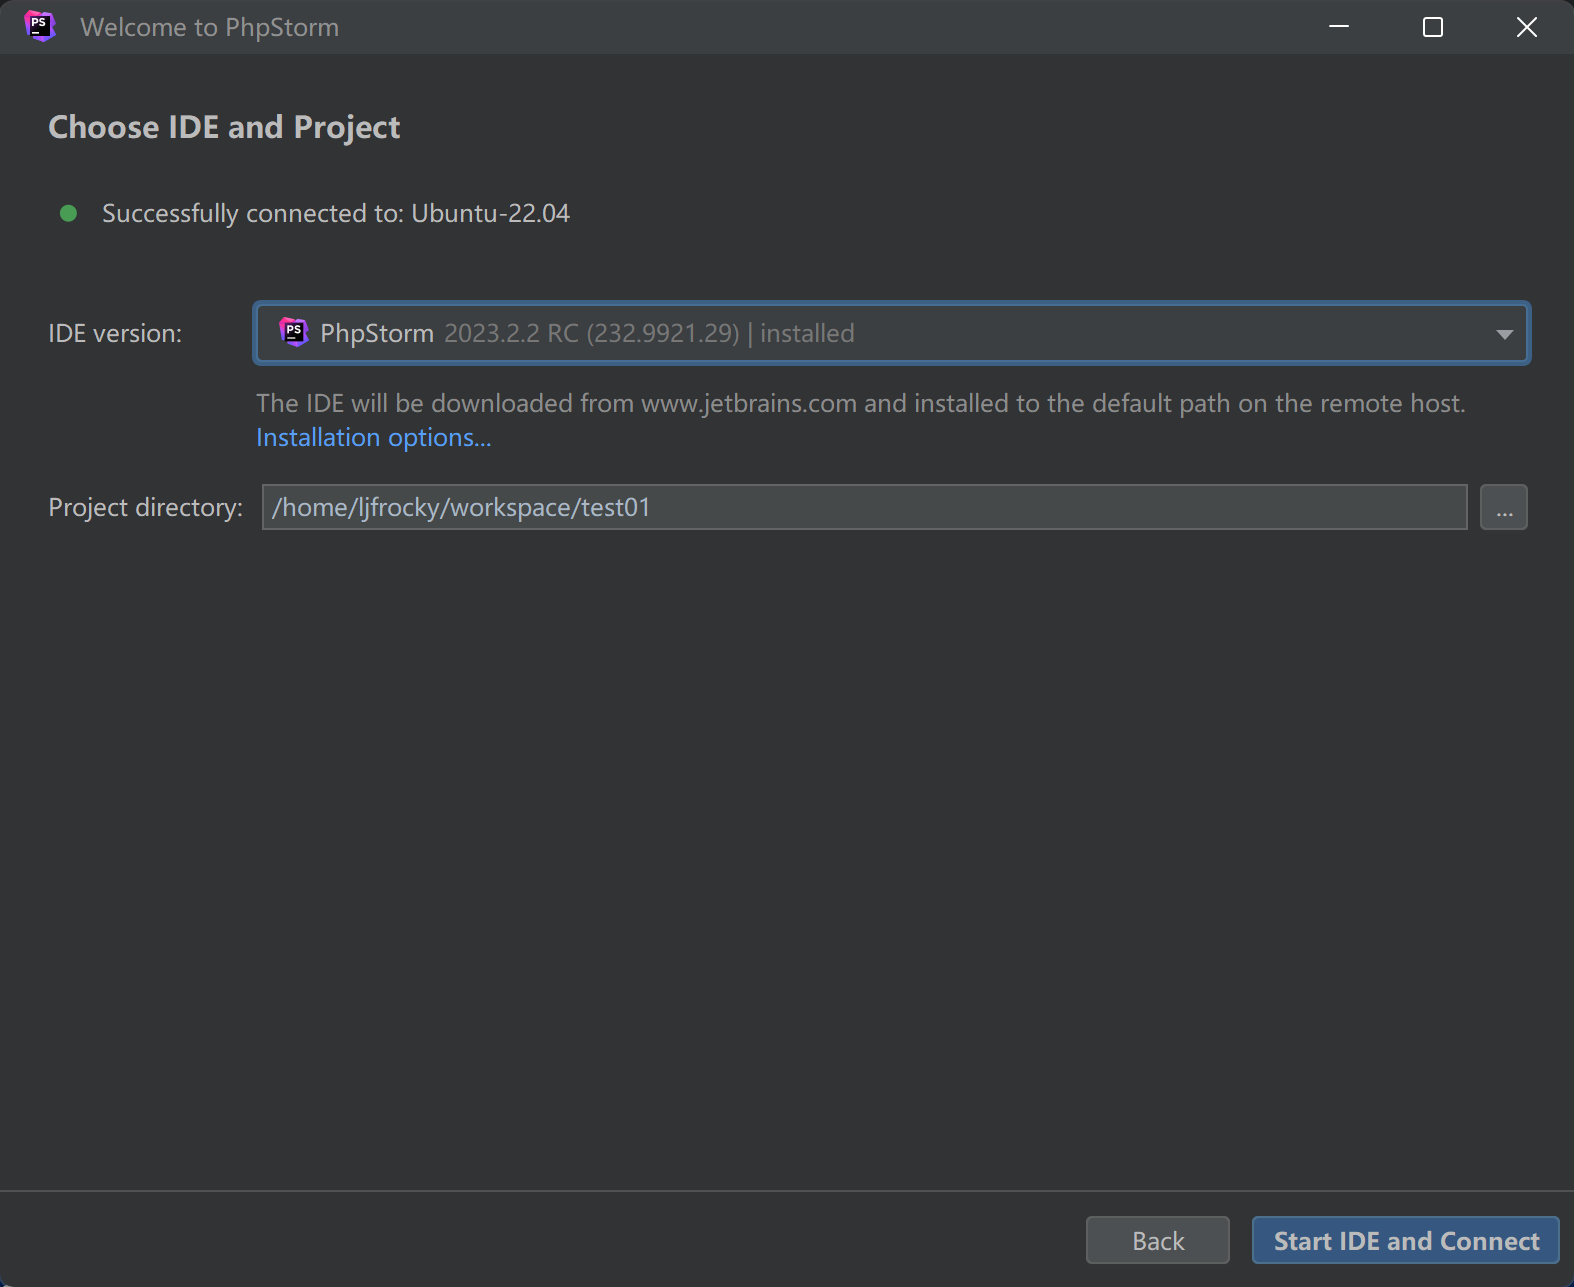The height and width of the screenshot is (1287, 1574).
Task: Click the 'installed' status in IDE version combo
Action: click(x=807, y=333)
